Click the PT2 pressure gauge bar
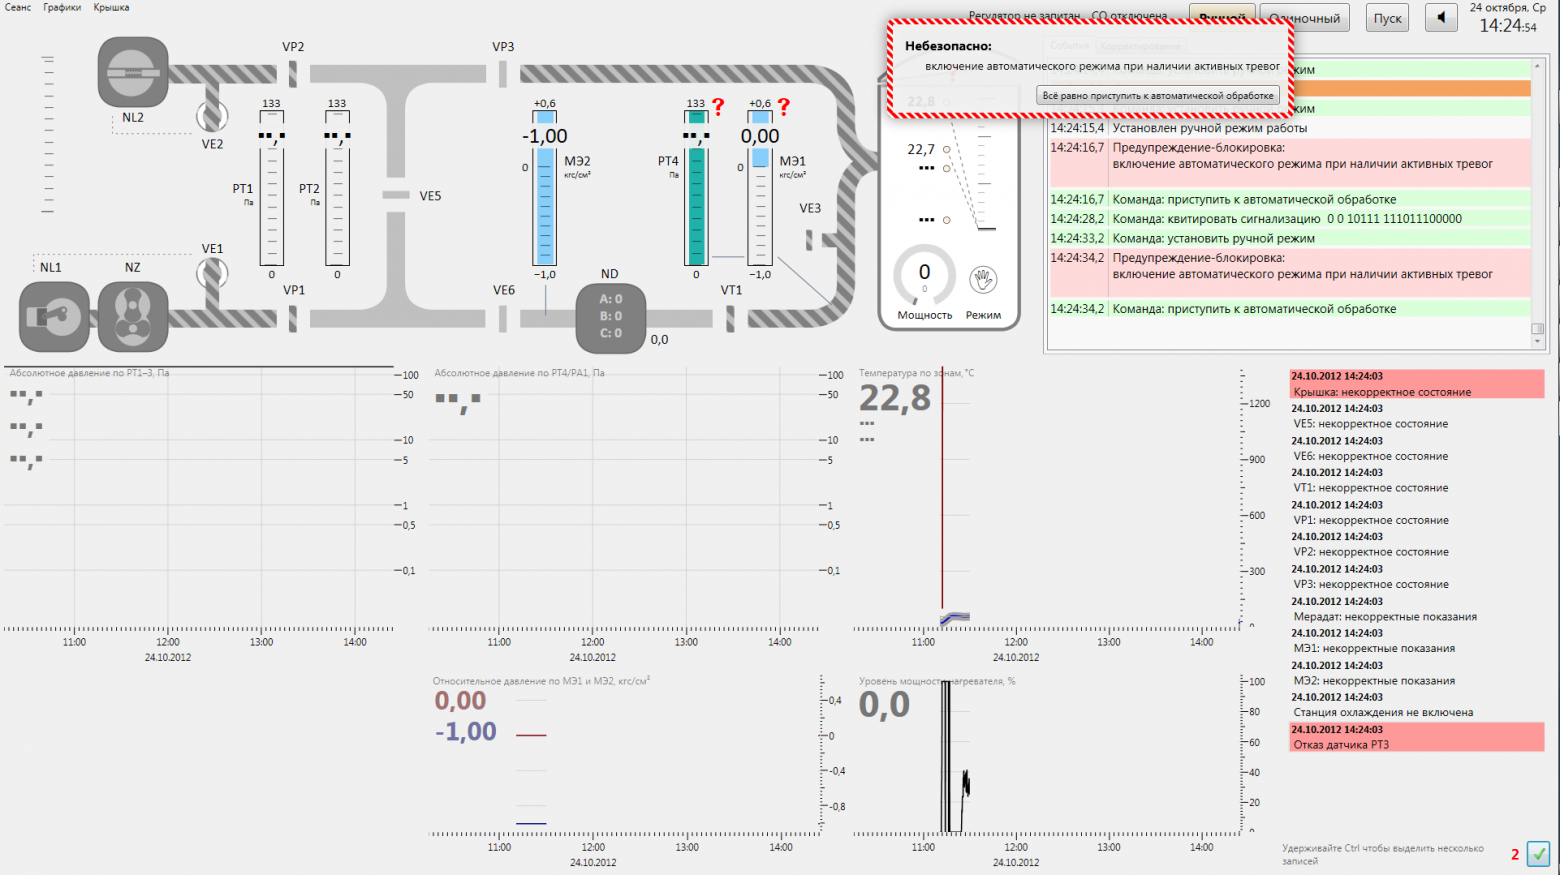The height and width of the screenshot is (875, 1560). point(337,188)
